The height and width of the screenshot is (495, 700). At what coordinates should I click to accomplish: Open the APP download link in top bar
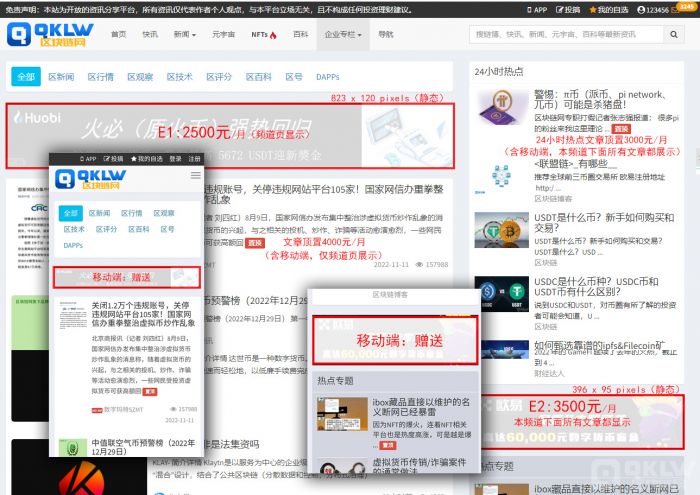537,9
